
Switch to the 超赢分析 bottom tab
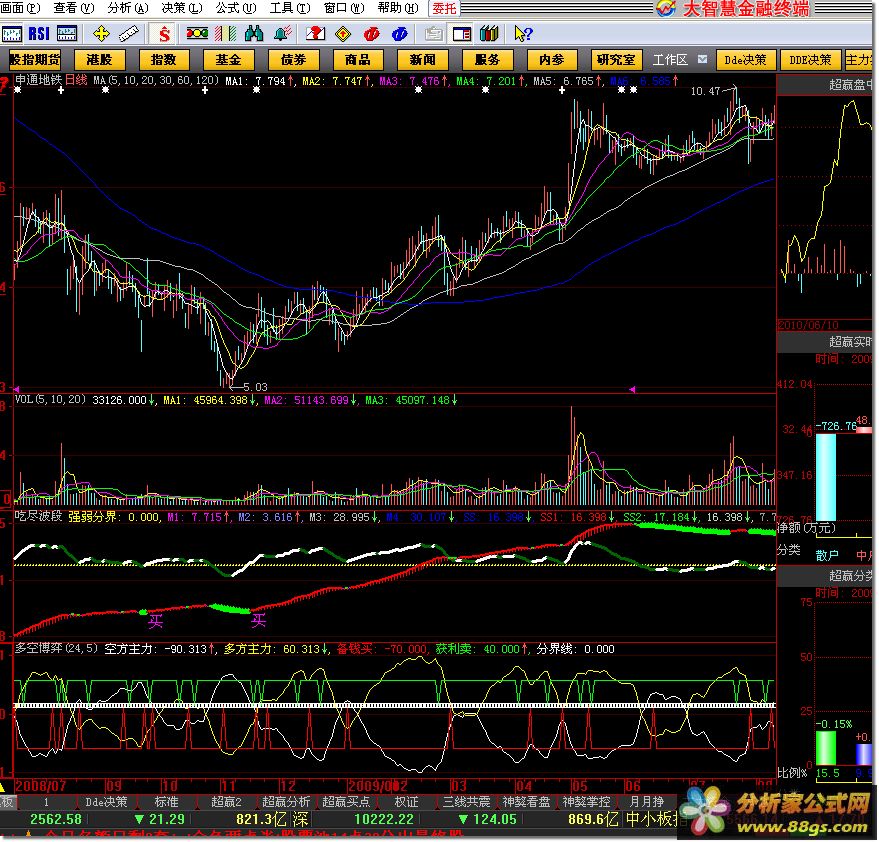coord(286,802)
